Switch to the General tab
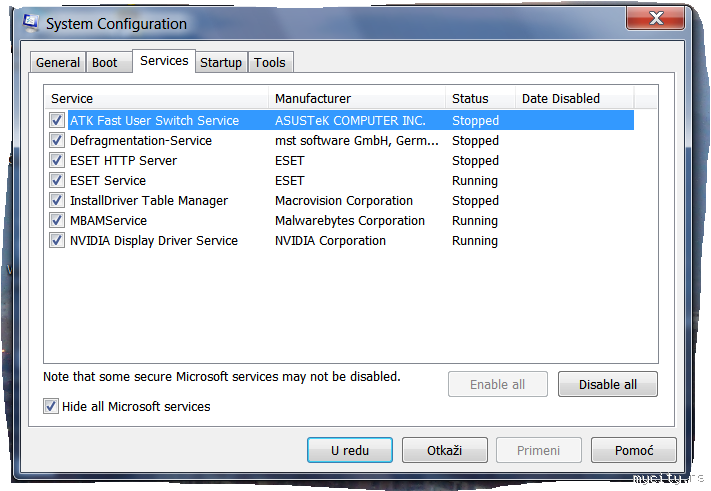This screenshot has height=491, width=711. [x=58, y=62]
